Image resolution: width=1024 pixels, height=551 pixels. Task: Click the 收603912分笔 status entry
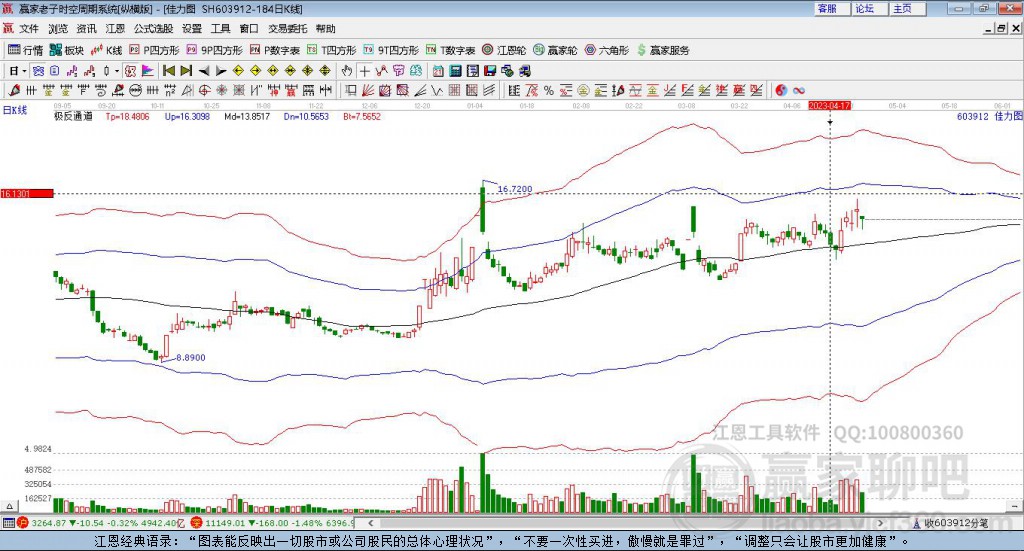(956, 523)
